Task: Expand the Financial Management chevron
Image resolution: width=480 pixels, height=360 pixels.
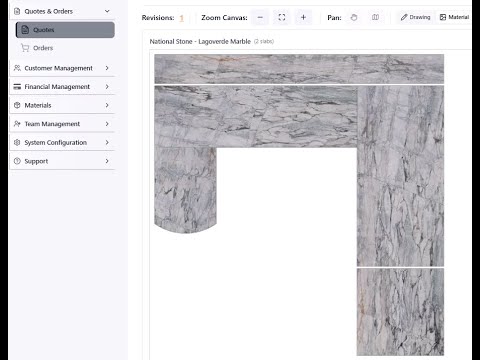Action: [107, 87]
